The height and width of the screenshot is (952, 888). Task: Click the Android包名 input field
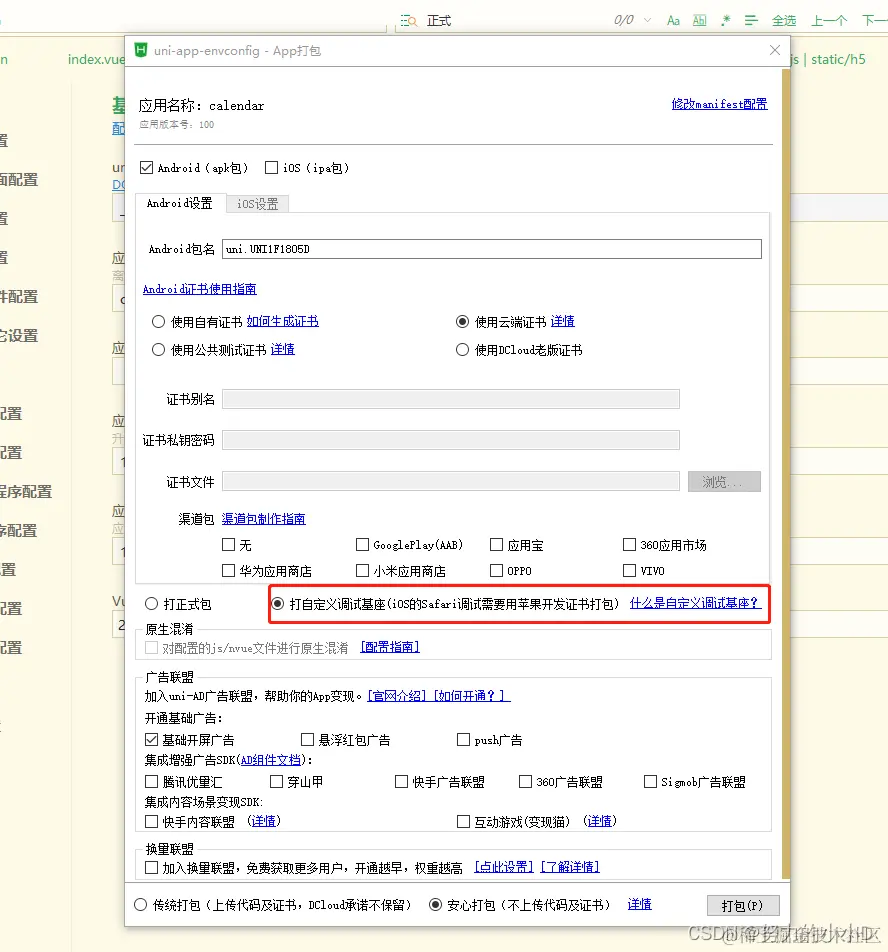pos(492,249)
